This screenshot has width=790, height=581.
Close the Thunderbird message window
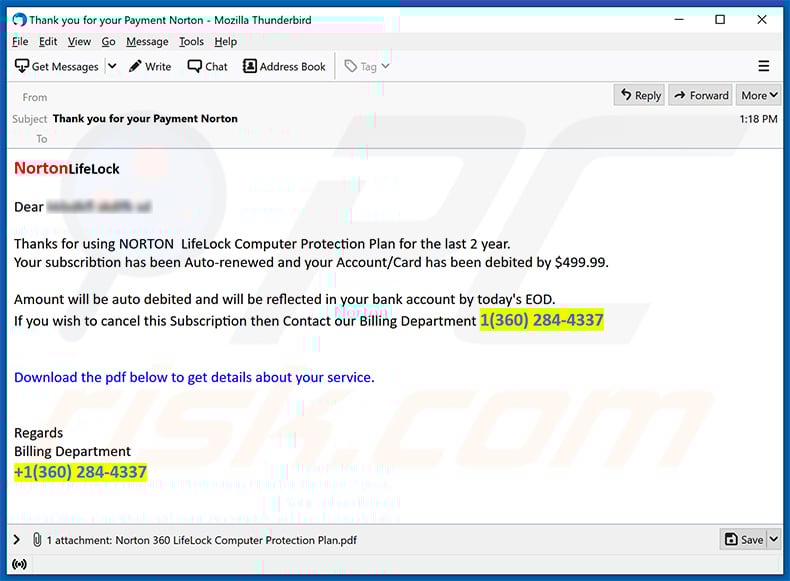pyautogui.click(x=762, y=20)
